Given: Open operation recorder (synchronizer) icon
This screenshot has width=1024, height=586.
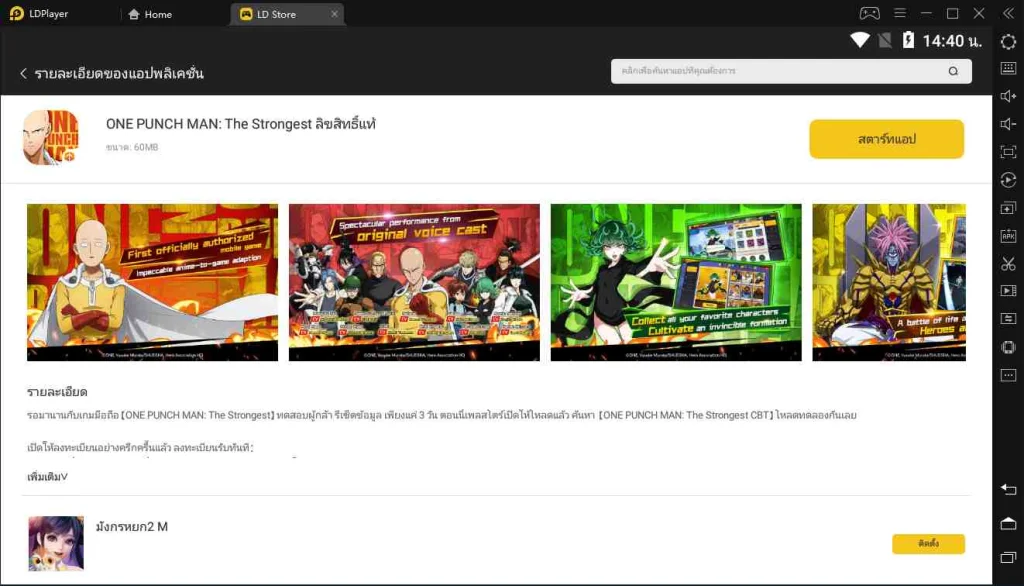Looking at the screenshot, I should click(1008, 180).
